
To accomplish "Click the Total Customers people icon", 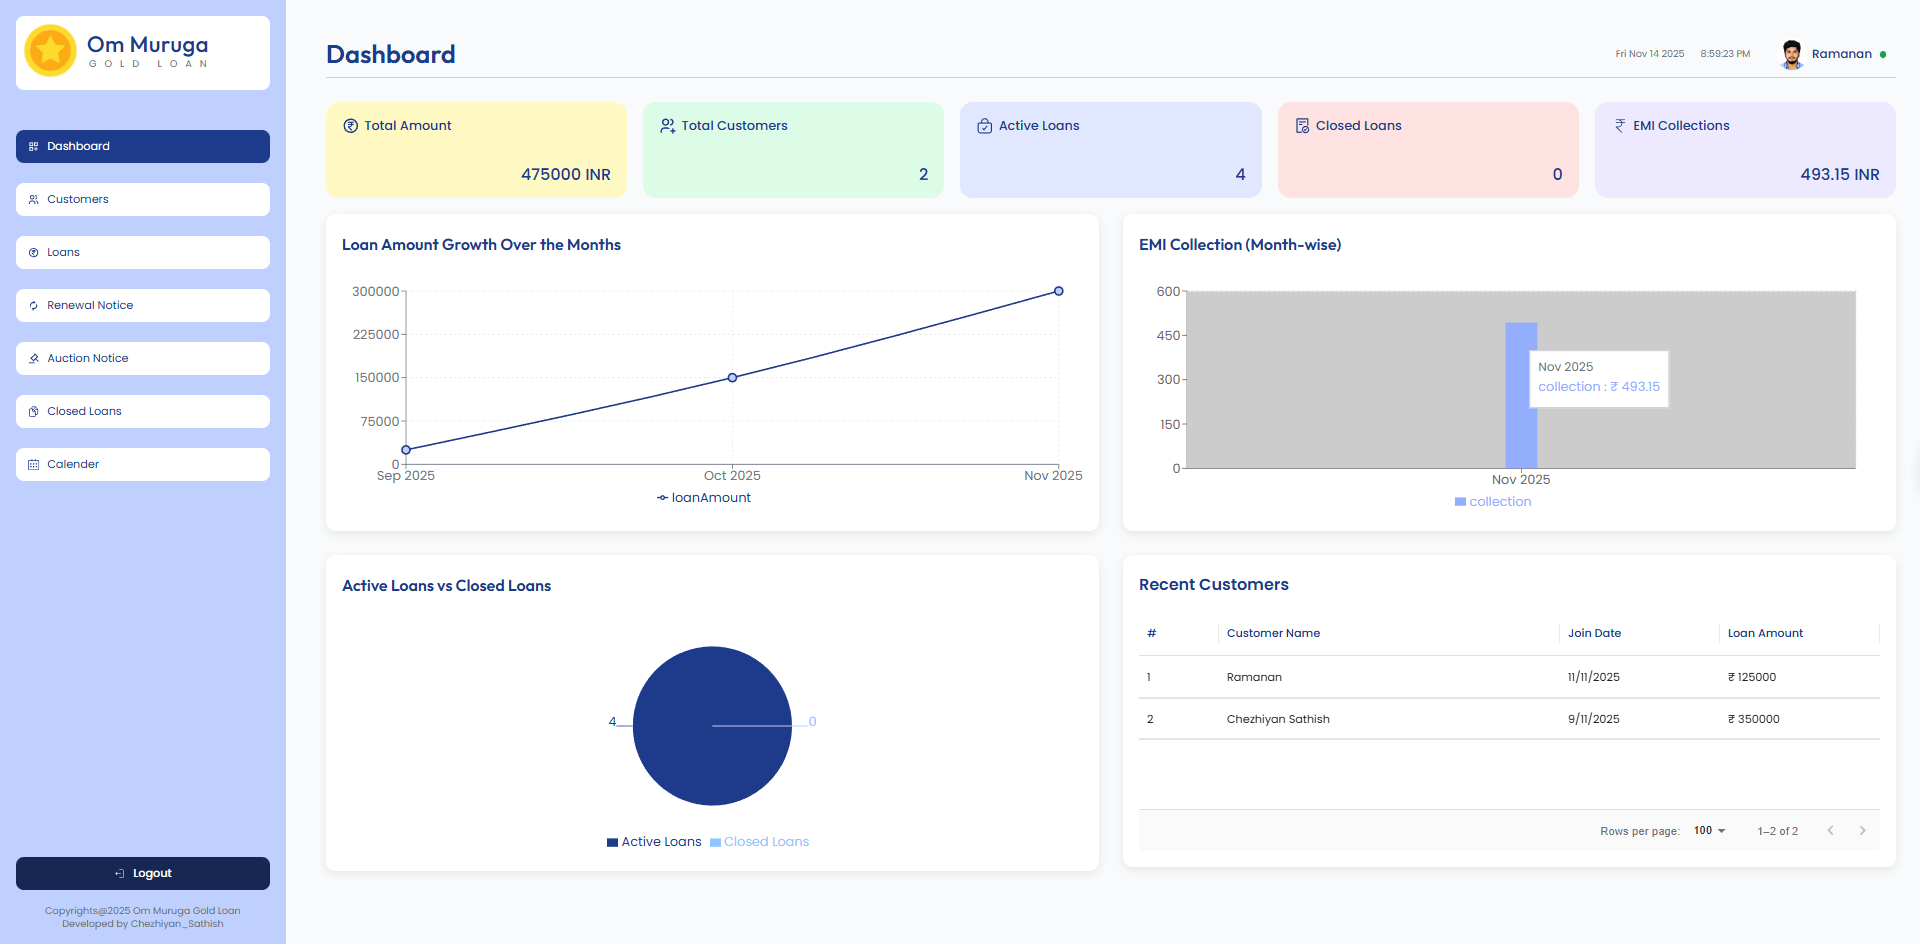I will click(667, 126).
